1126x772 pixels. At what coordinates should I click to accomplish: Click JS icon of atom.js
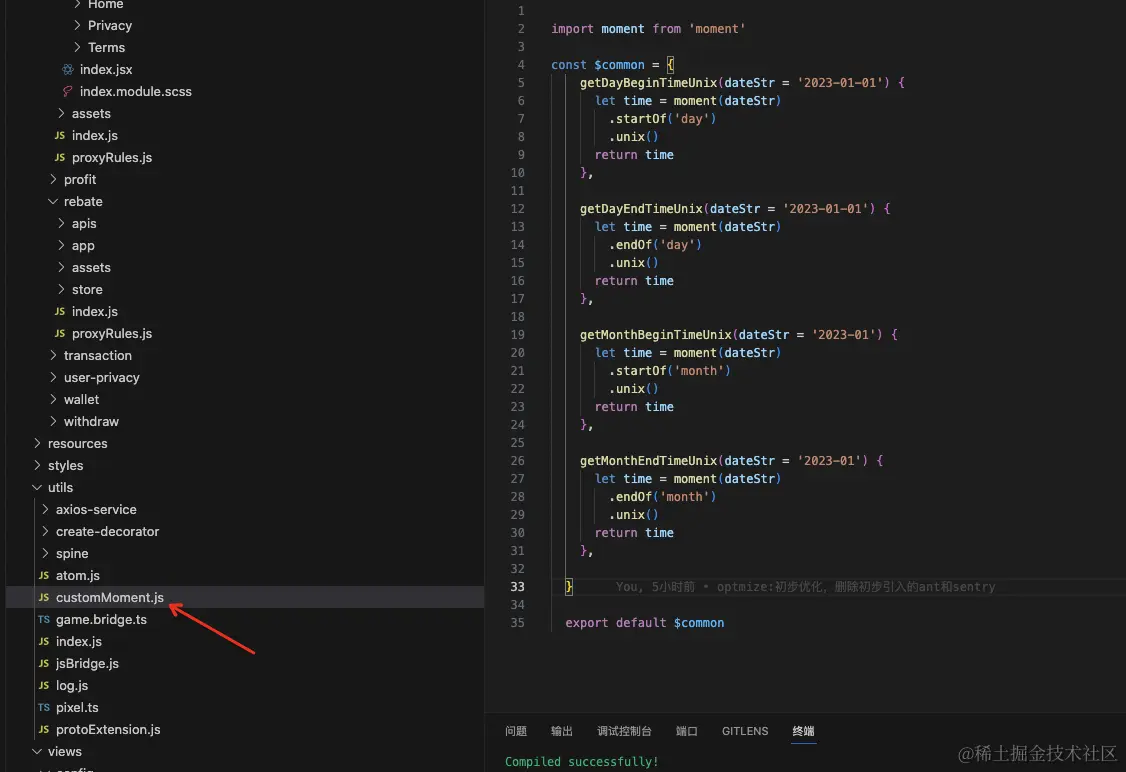click(44, 575)
